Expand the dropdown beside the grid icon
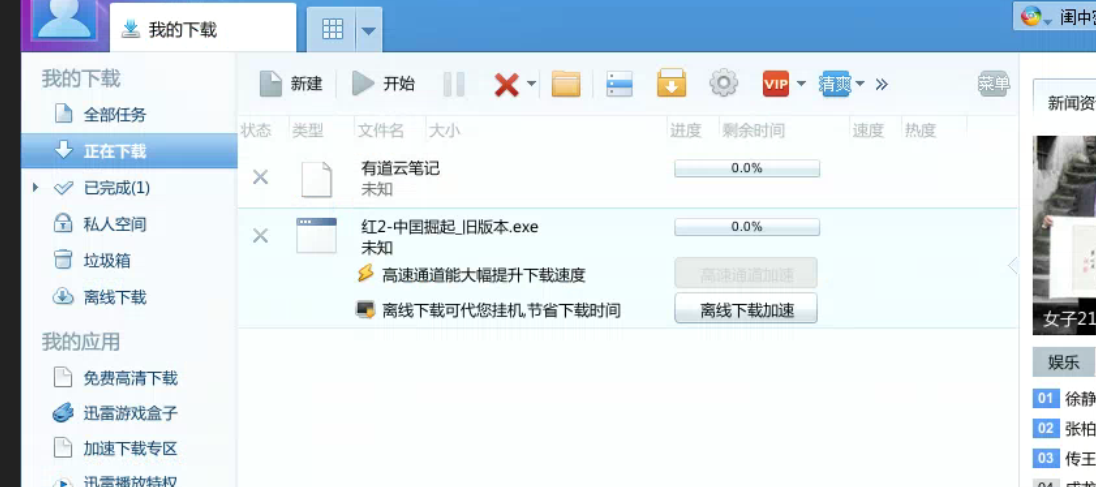The image size is (1096, 487). pyautogui.click(x=368, y=30)
